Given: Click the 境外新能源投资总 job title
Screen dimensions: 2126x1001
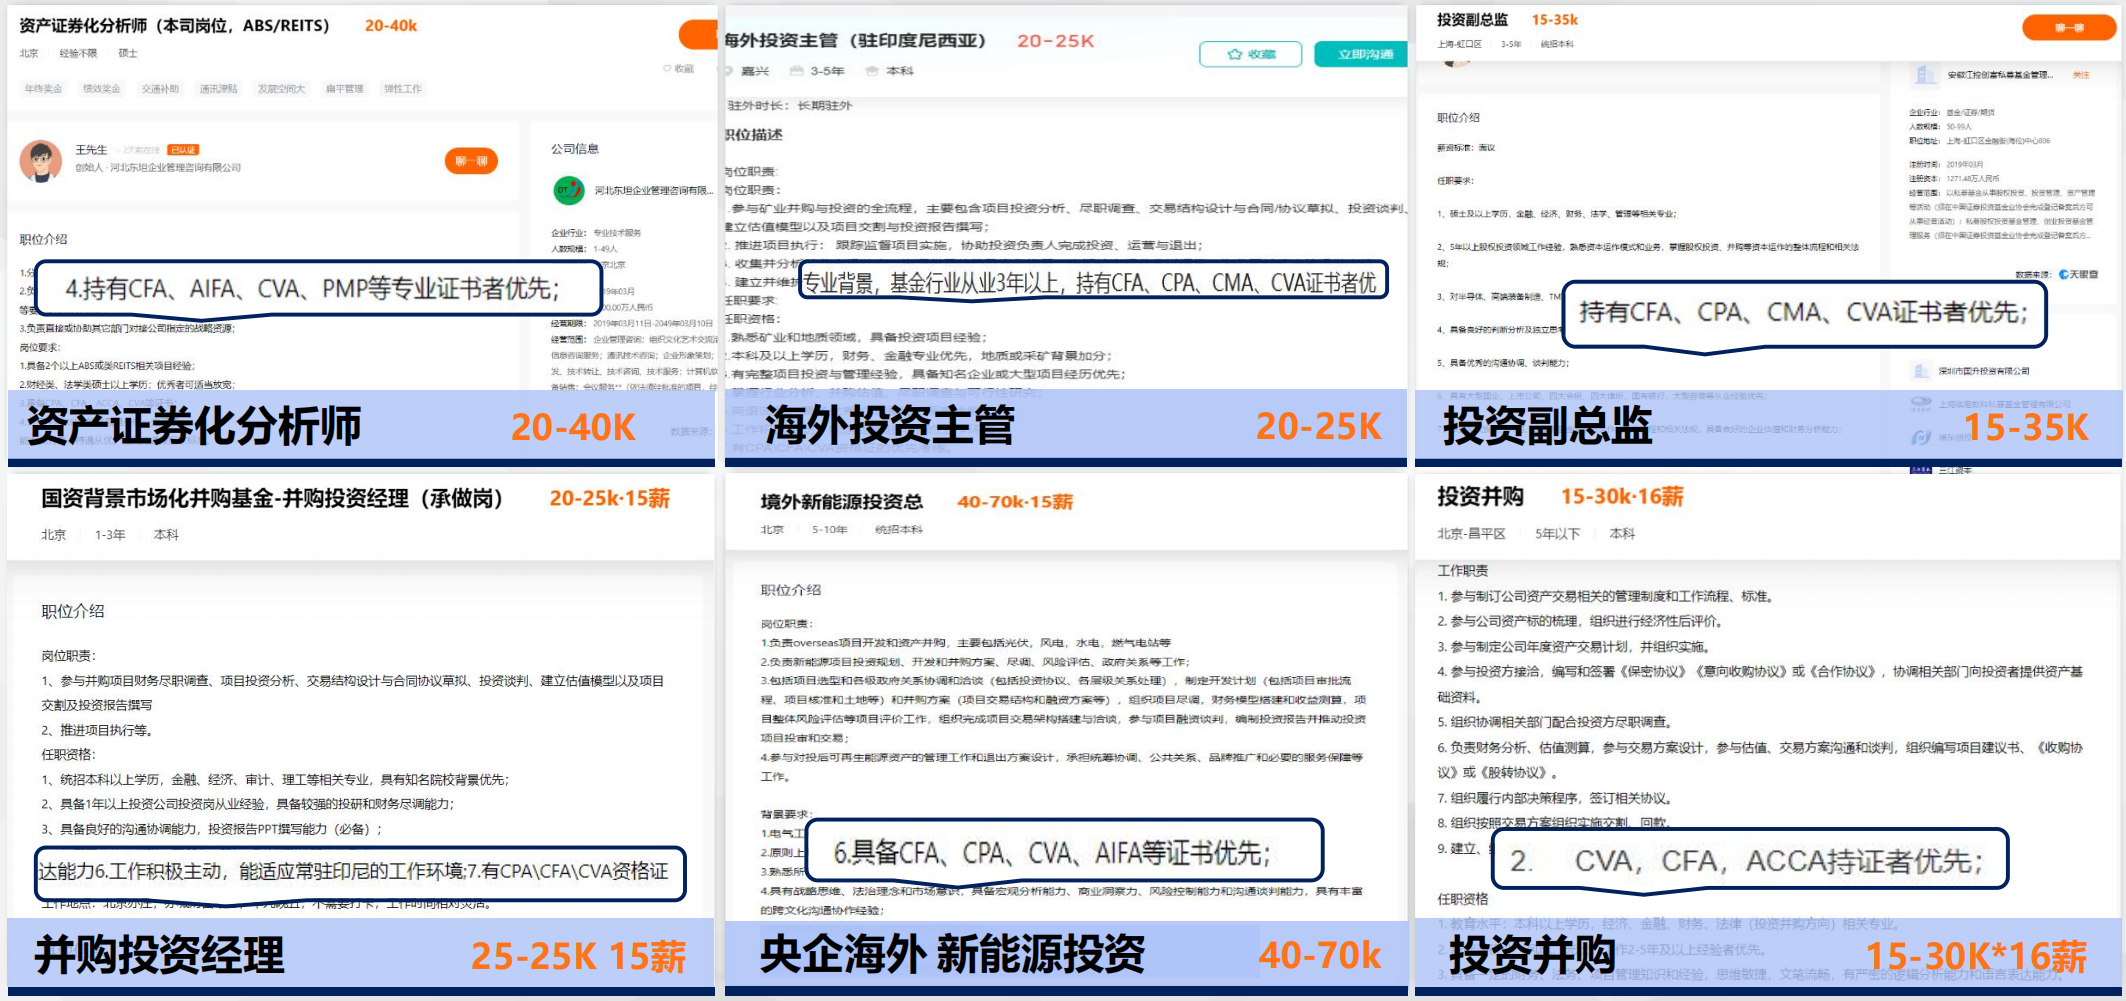Looking at the screenshot, I should pos(841,502).
